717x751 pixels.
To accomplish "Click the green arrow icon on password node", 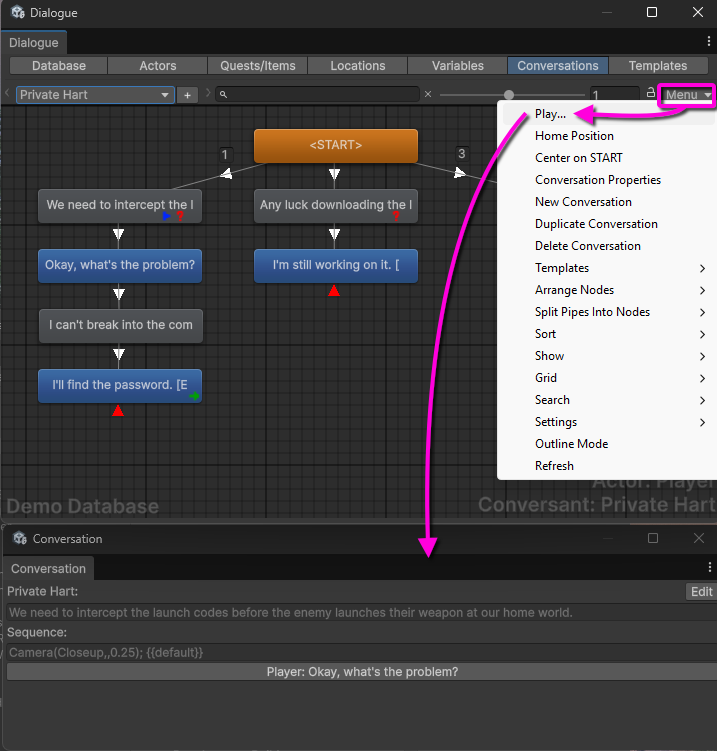I will 194,396.
